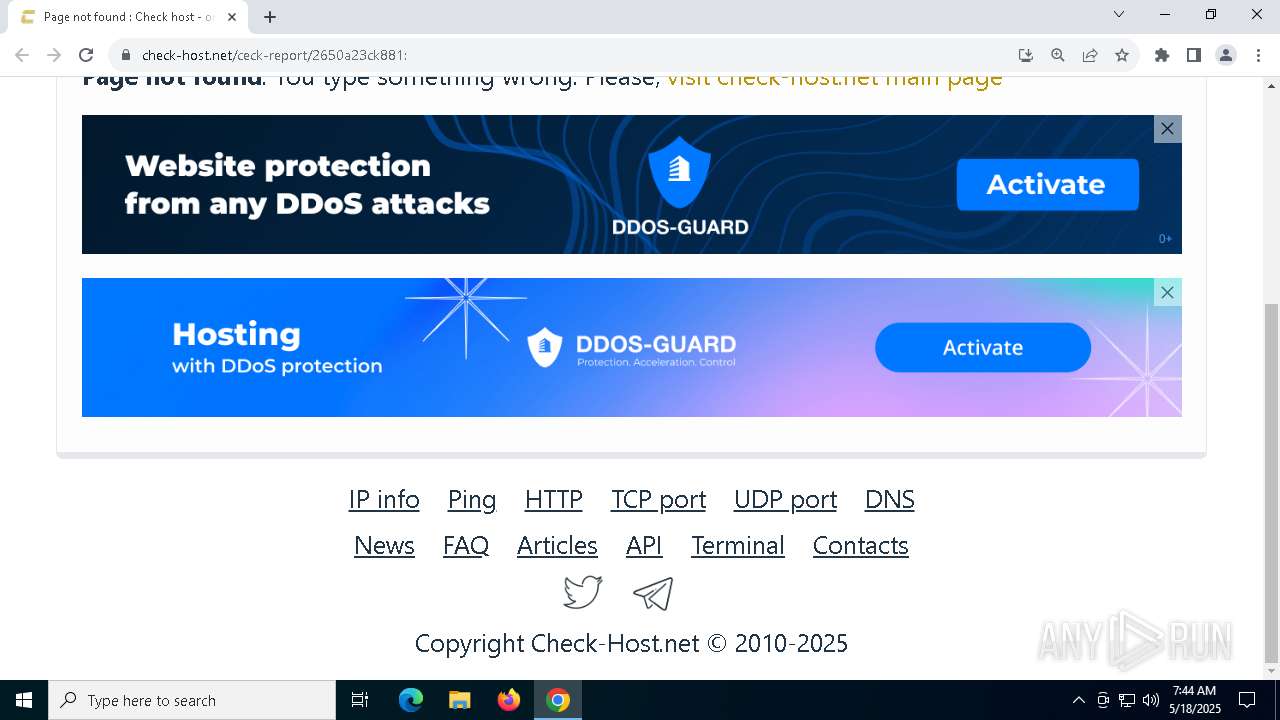
Task: Open the DNS check link
Action: (890, 499)
